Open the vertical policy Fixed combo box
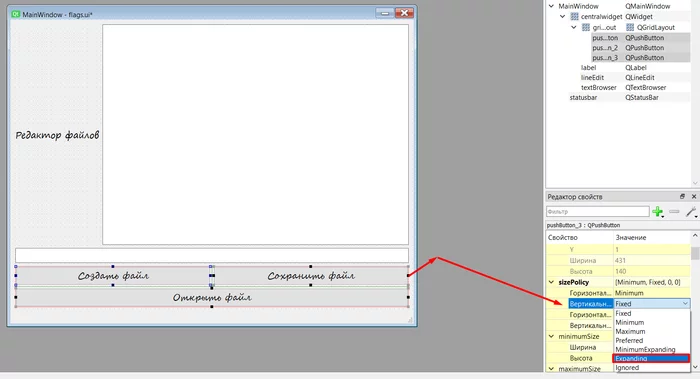This screenshot has width=700, height=379. [x=652, y=304]
